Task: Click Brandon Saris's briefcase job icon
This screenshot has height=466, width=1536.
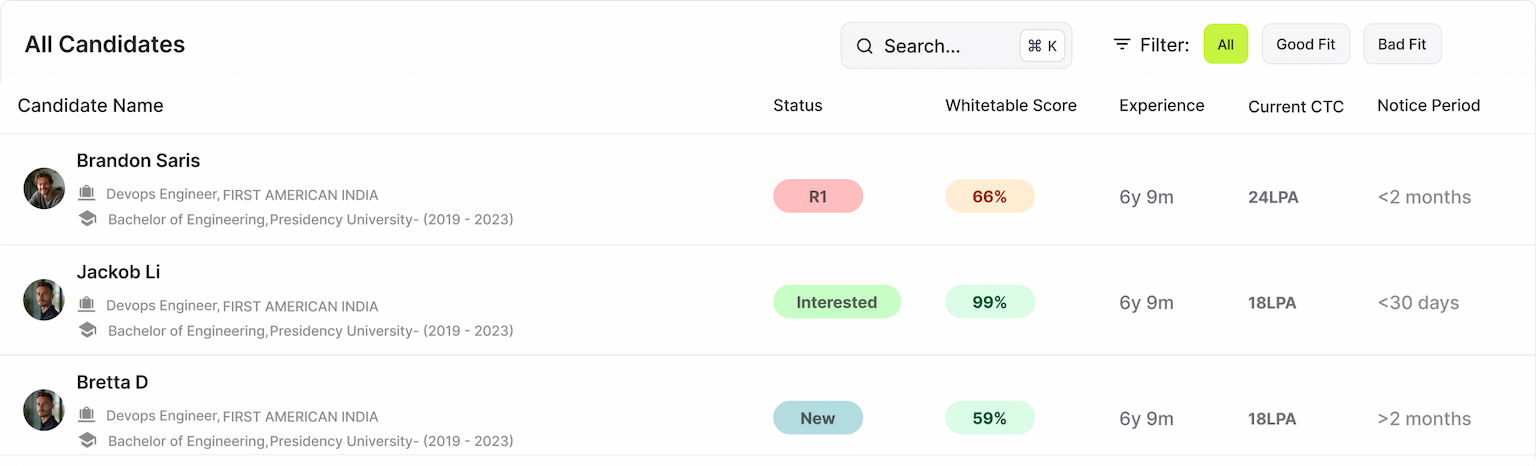Action: point(87,194)
